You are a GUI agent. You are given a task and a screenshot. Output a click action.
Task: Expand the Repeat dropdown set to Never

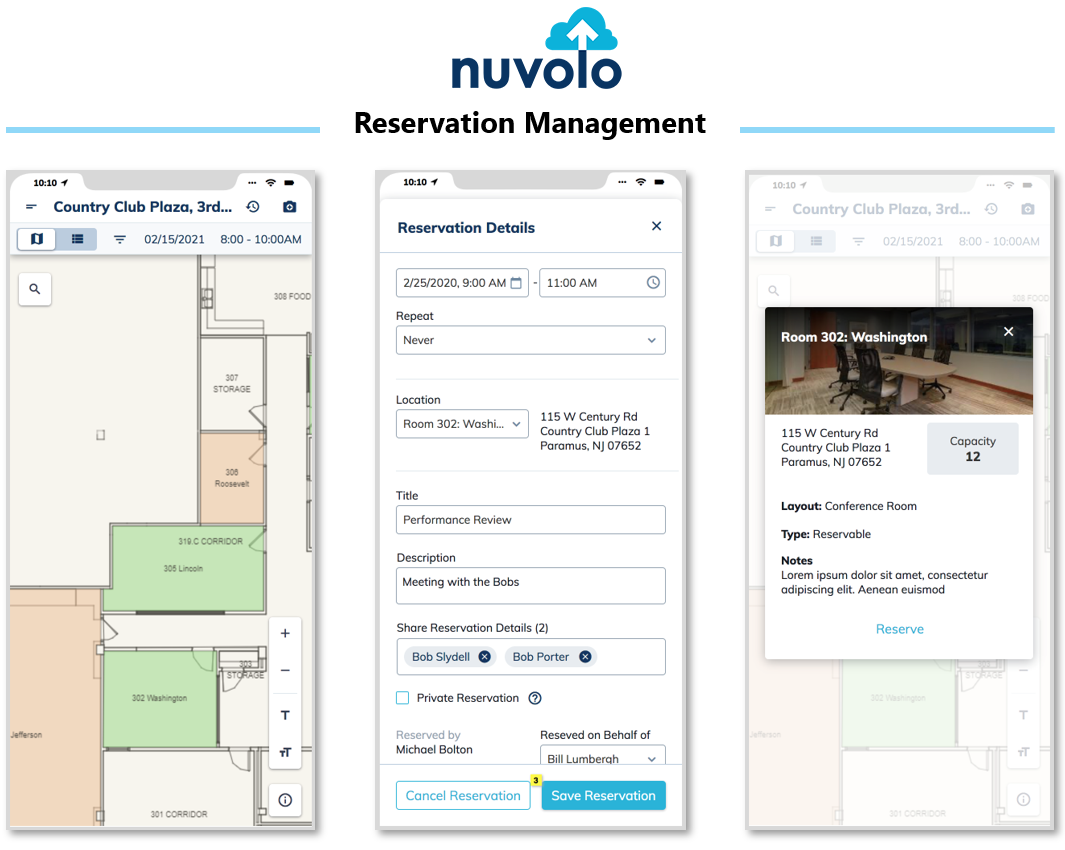[530, 340]
